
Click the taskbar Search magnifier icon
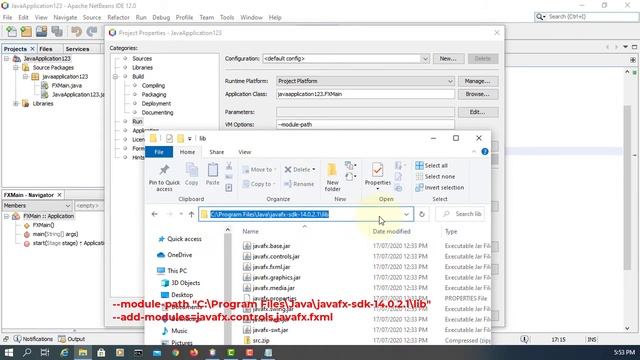27,352
